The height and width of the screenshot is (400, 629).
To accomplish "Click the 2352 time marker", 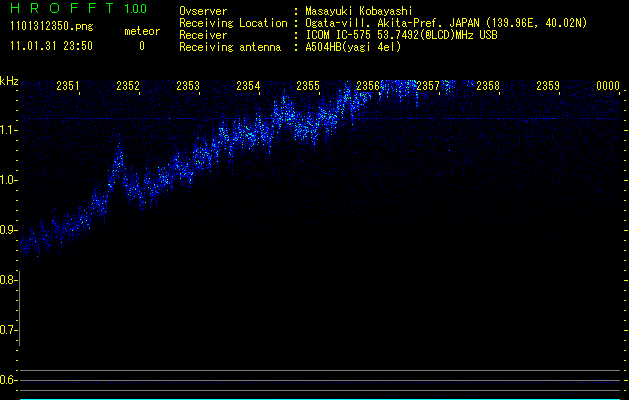I will [128, 85].
